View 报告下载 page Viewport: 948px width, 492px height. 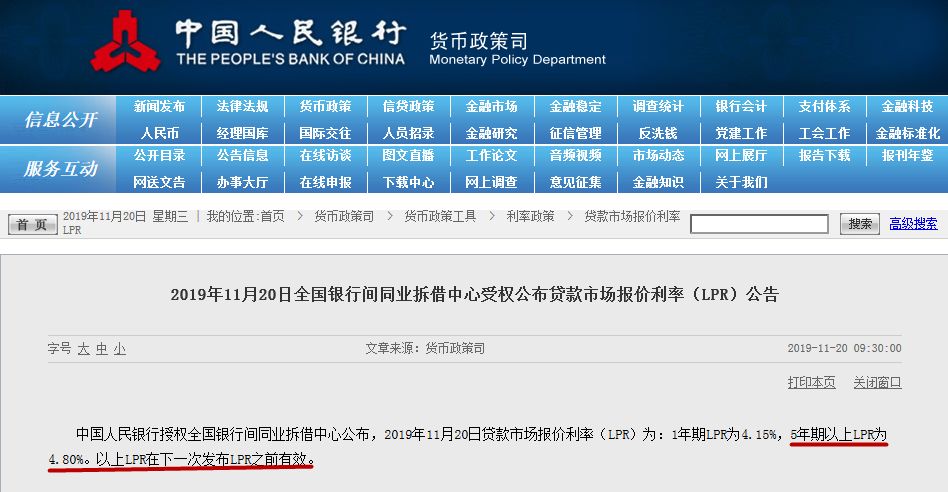coord(825,155)
